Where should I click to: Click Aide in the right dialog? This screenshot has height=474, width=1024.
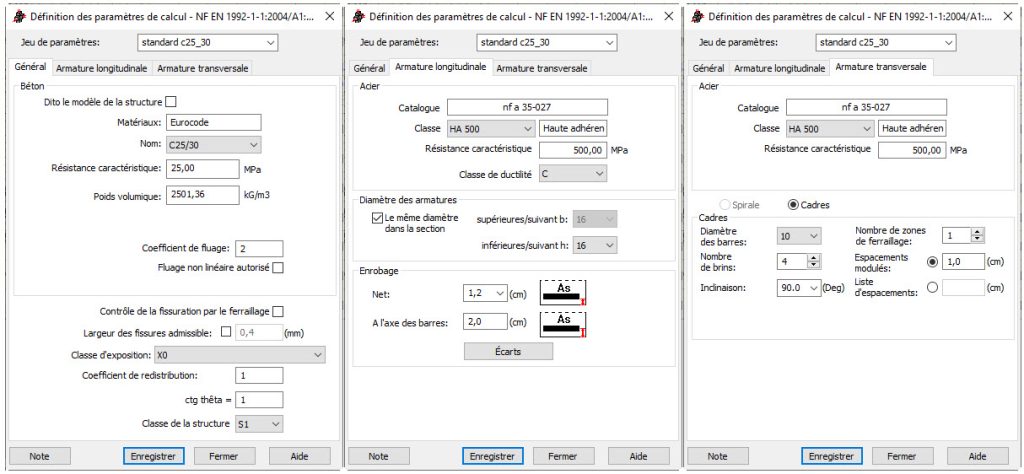978,456
